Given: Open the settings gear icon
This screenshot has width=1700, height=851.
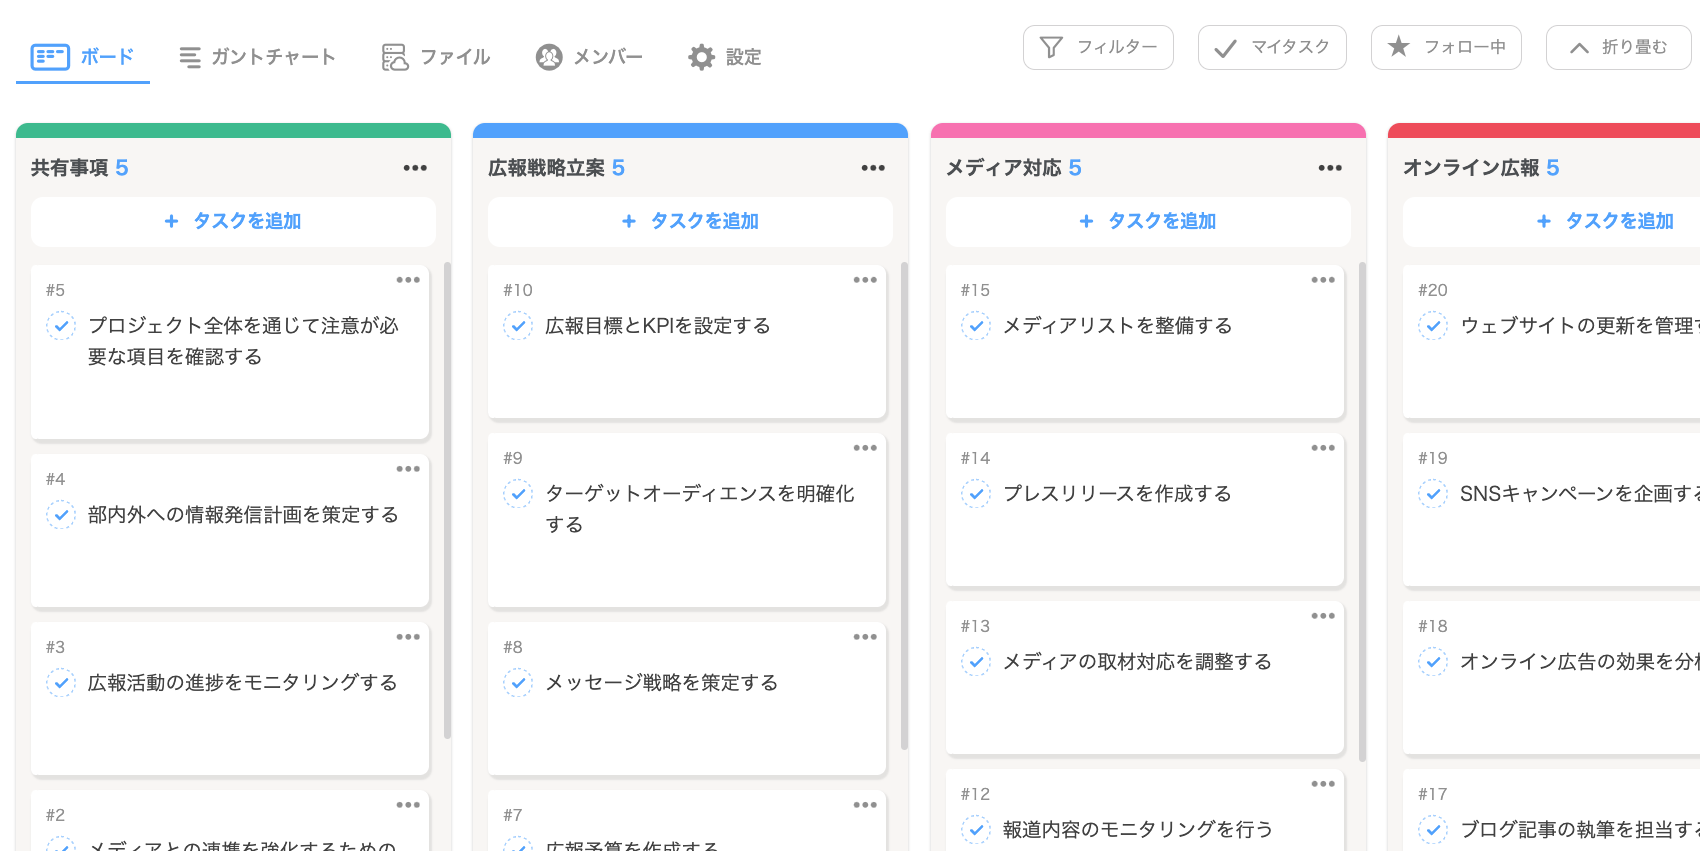Looking at the screenshot, I should pos(702,57).
